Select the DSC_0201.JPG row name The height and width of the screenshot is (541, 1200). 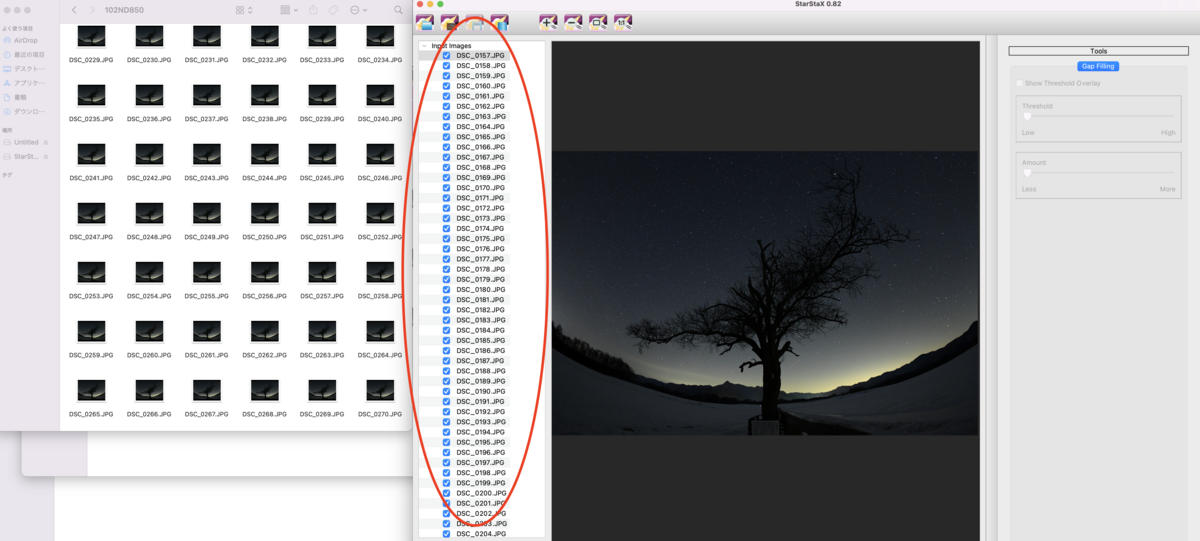point(481,503)
